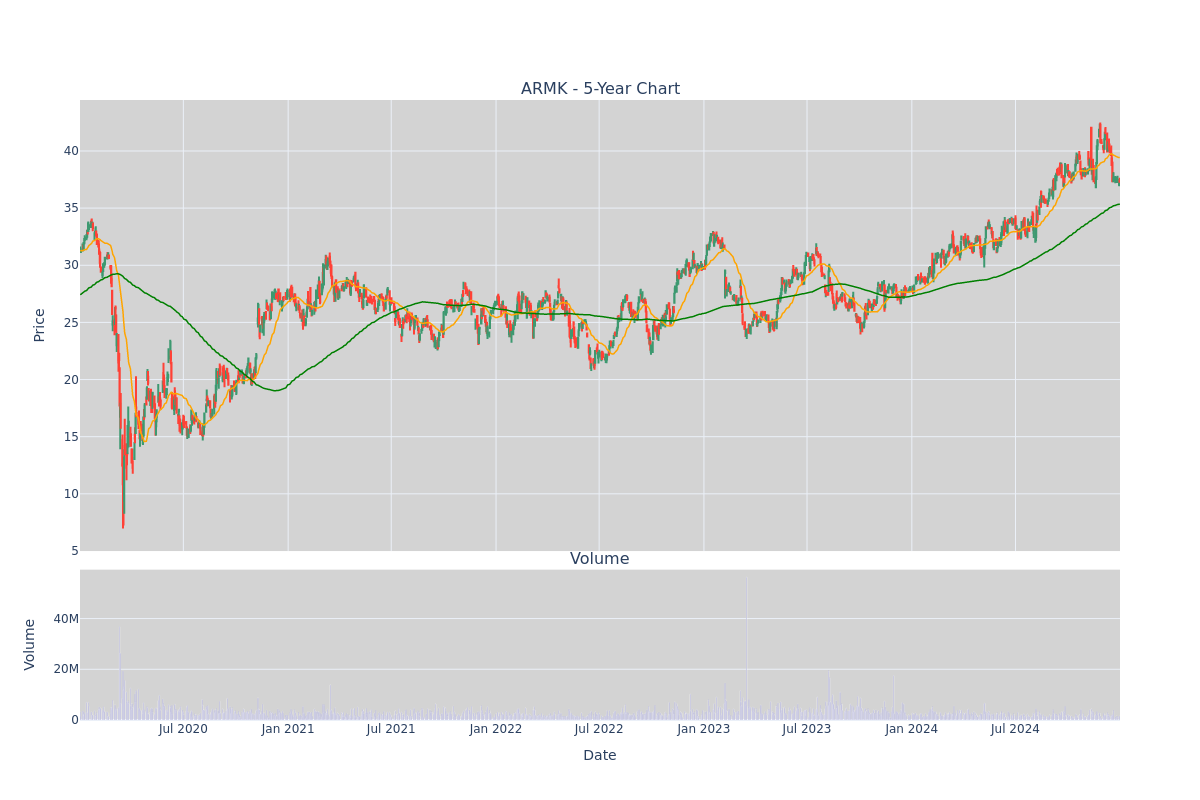The image size is (1200, 800).
Task: Click the 'Jan 2022' date tick label
Action: (496, 729)
